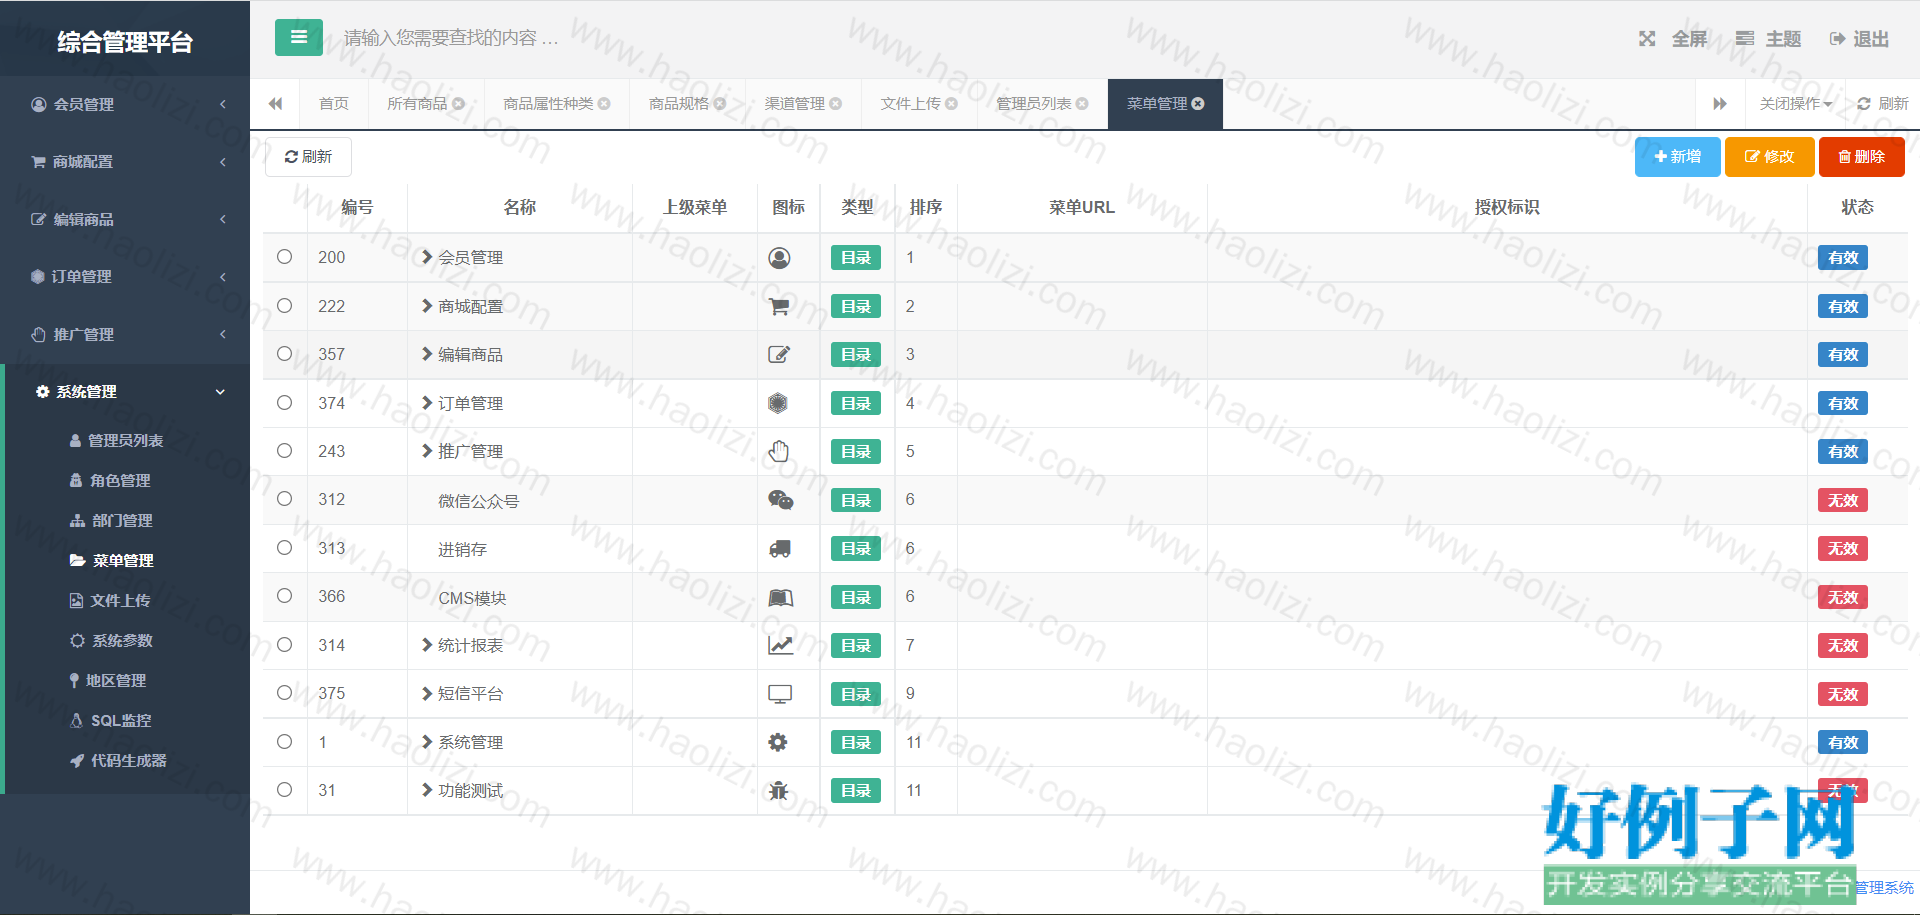Close the 渠道管理 tab
Screen dimensions: 1920x915
[x=835, y=104]
